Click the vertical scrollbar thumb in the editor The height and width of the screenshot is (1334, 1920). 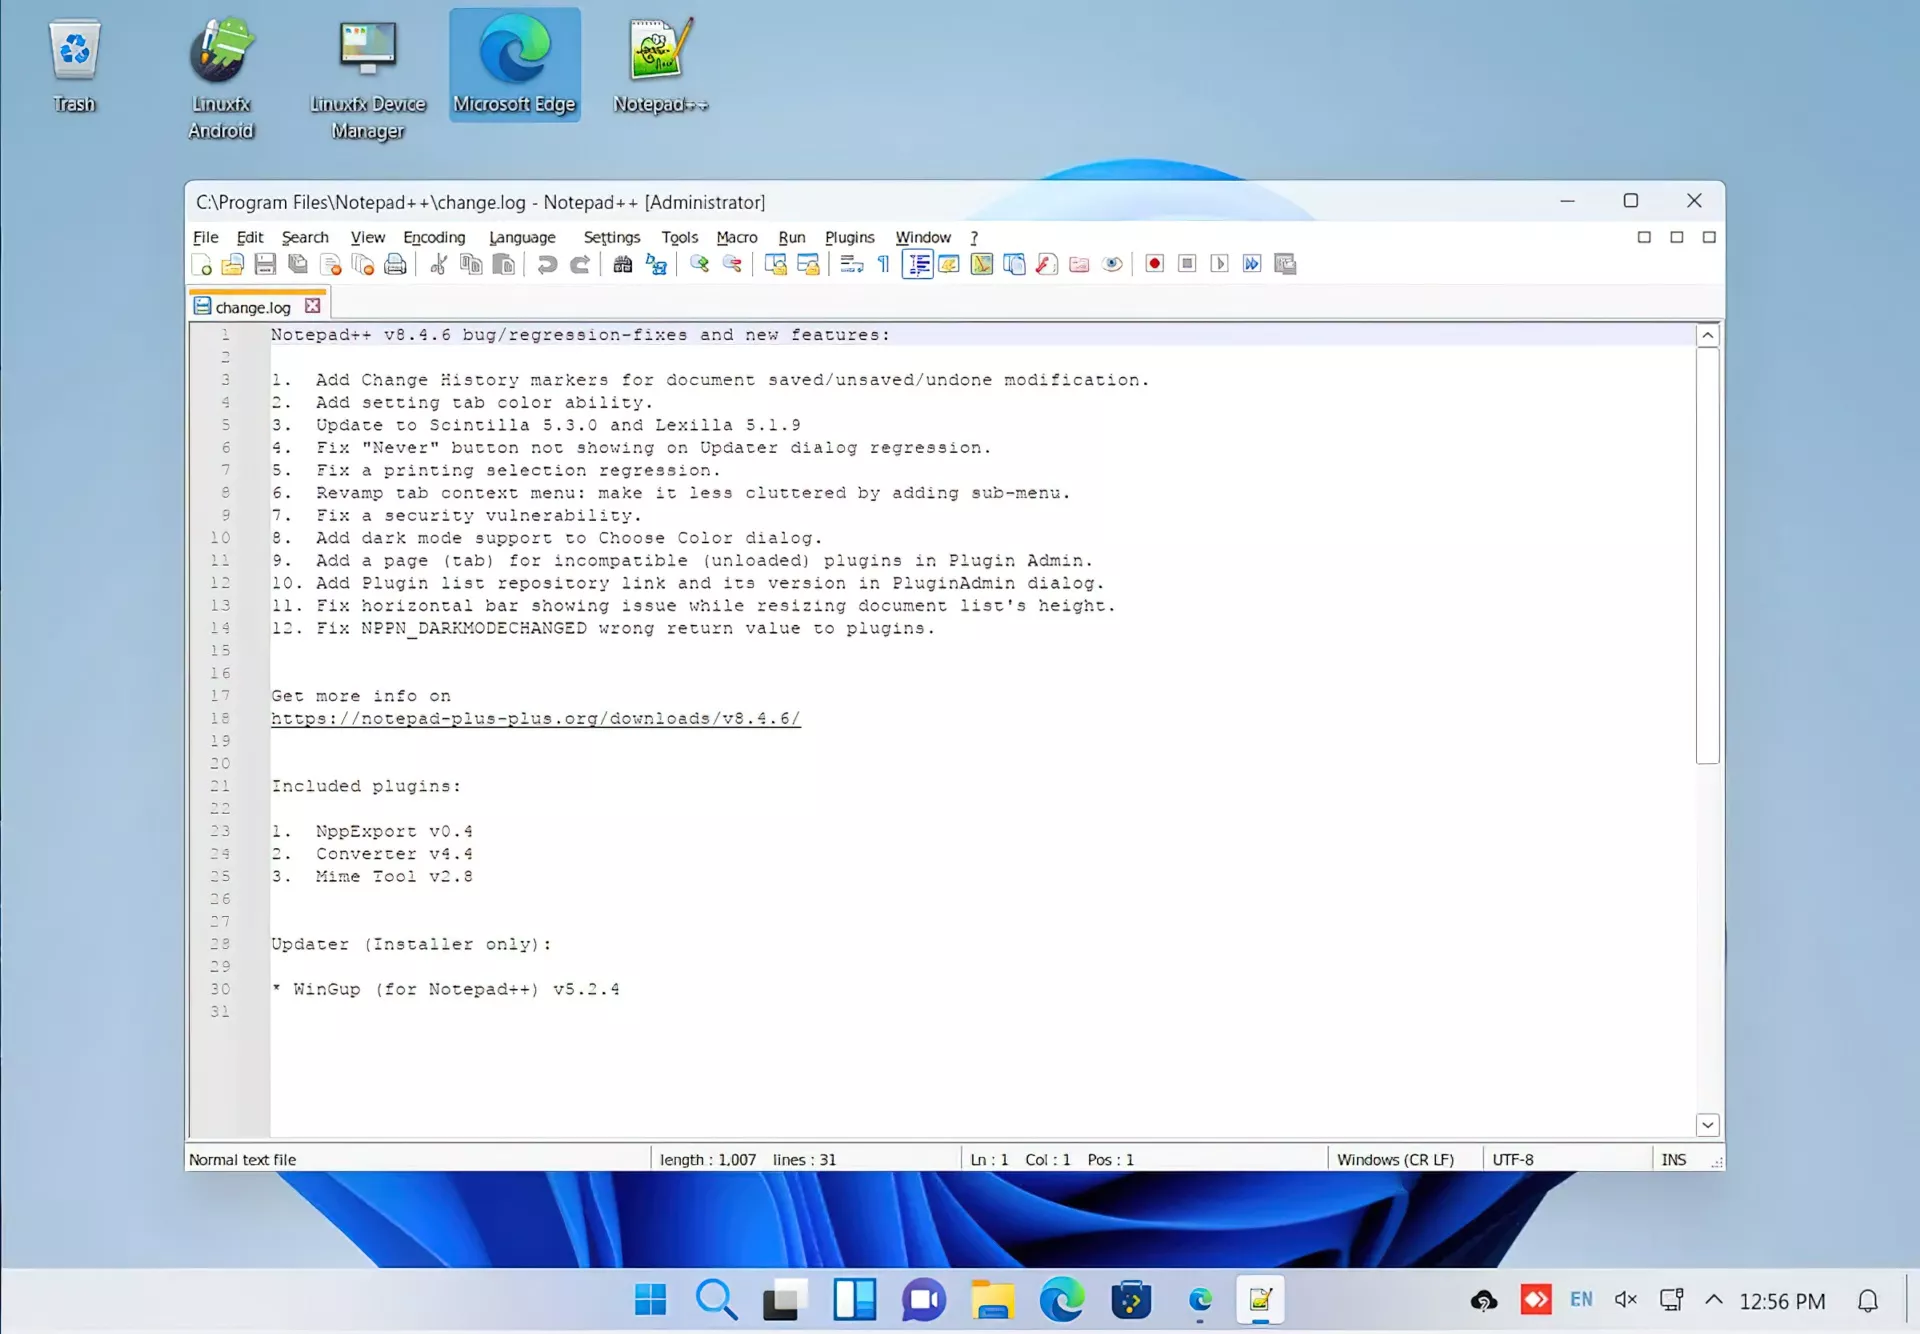[x=1708, y=556]
